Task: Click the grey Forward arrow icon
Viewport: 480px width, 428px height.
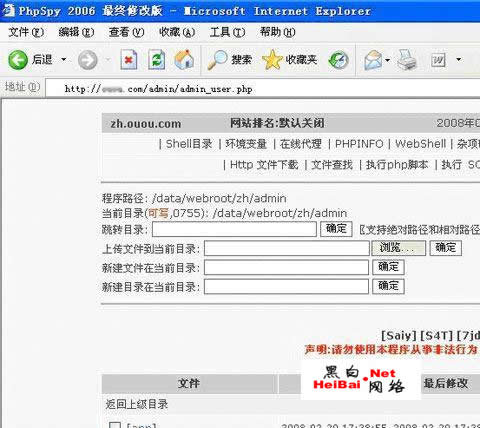Action: [x=88, y=60]
